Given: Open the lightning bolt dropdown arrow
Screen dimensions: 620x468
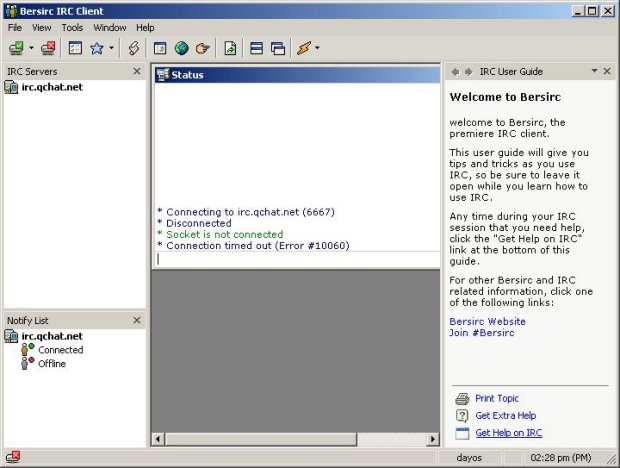Looking at the screenshot, I should [317, 48].
